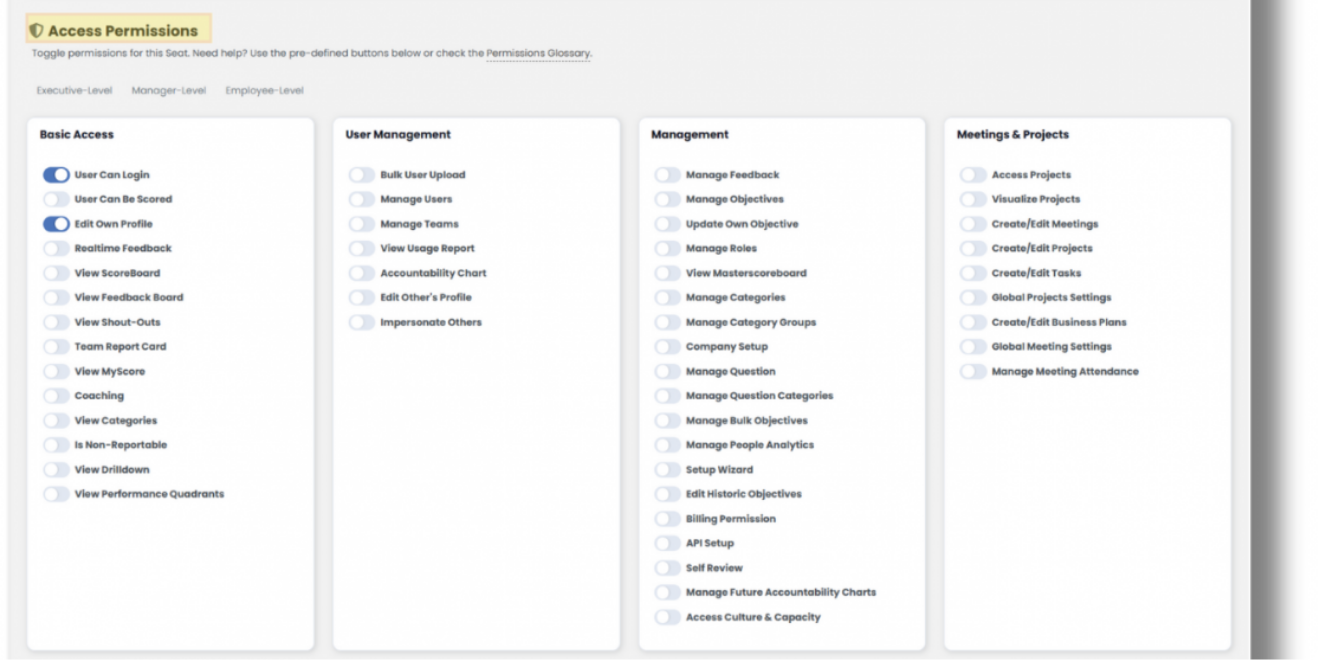Switch on Manage Feedback permission
Image resolution: width=1320 pixels, height=660 pixels.
point(668,175)
